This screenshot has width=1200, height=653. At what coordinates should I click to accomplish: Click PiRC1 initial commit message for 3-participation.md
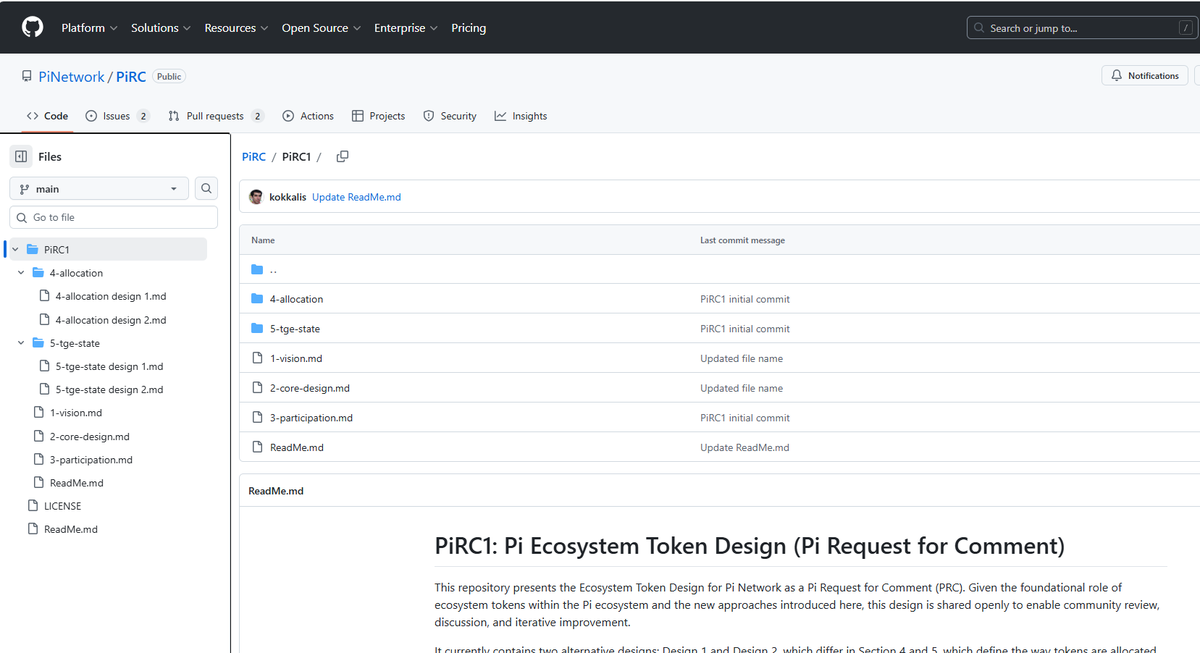point(745,418)
